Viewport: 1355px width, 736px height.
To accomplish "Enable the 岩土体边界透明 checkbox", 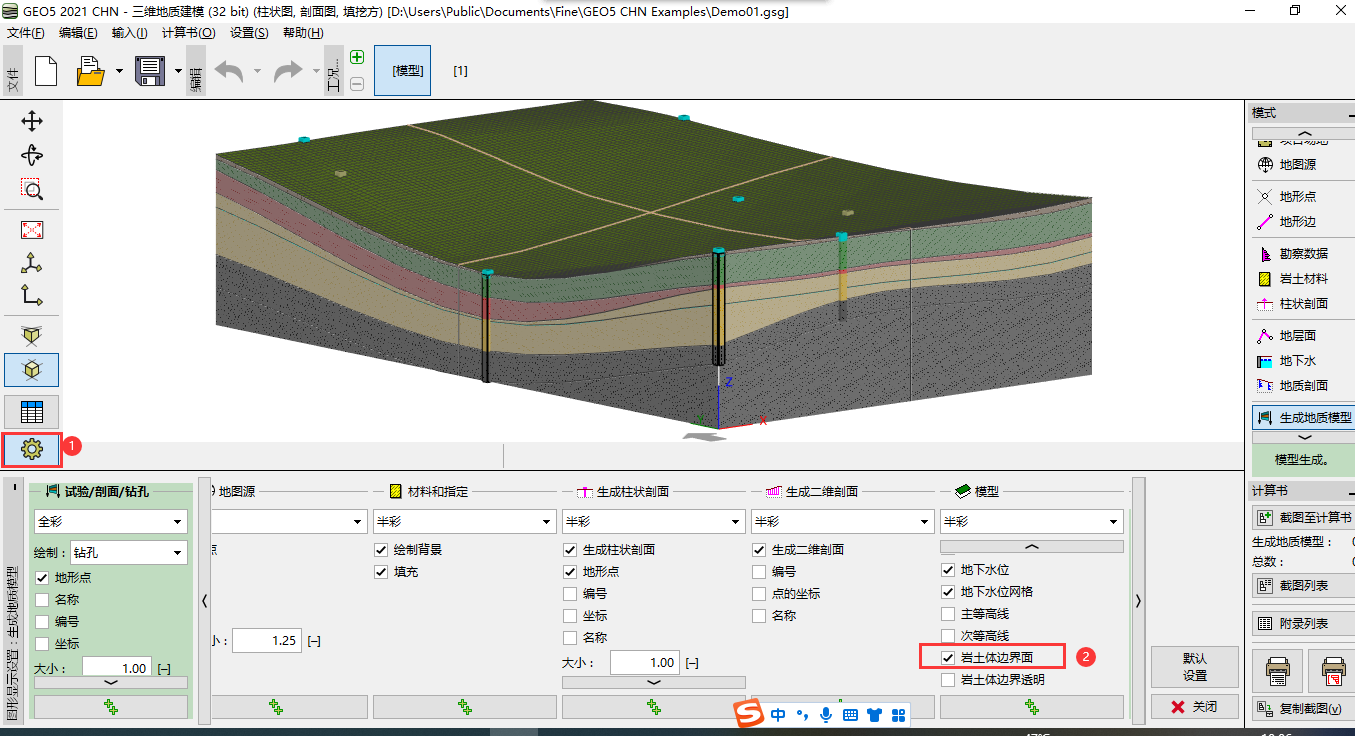I will click(948, 680).
